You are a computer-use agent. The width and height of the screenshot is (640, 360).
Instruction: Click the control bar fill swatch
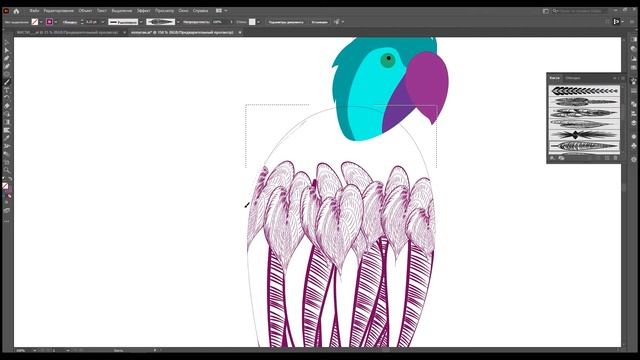[35, 22]
